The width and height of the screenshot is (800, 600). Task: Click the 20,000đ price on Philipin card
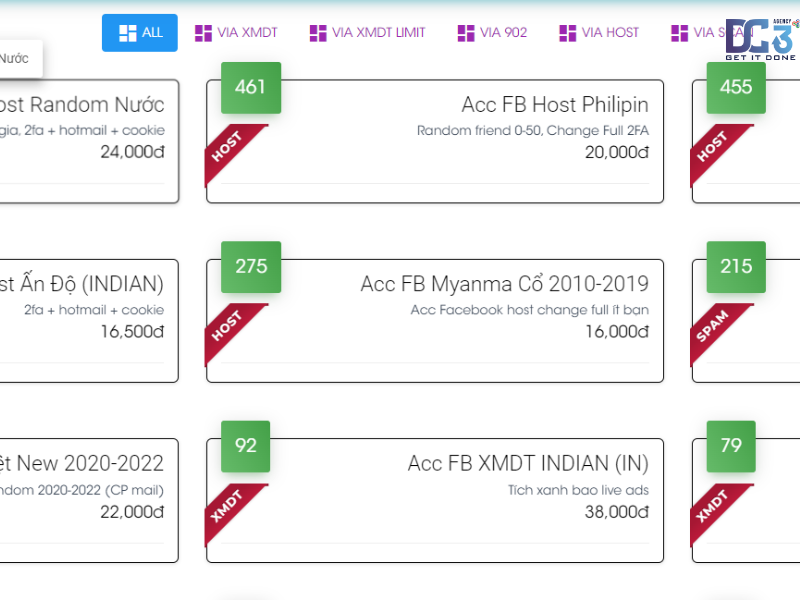[617, 152]
